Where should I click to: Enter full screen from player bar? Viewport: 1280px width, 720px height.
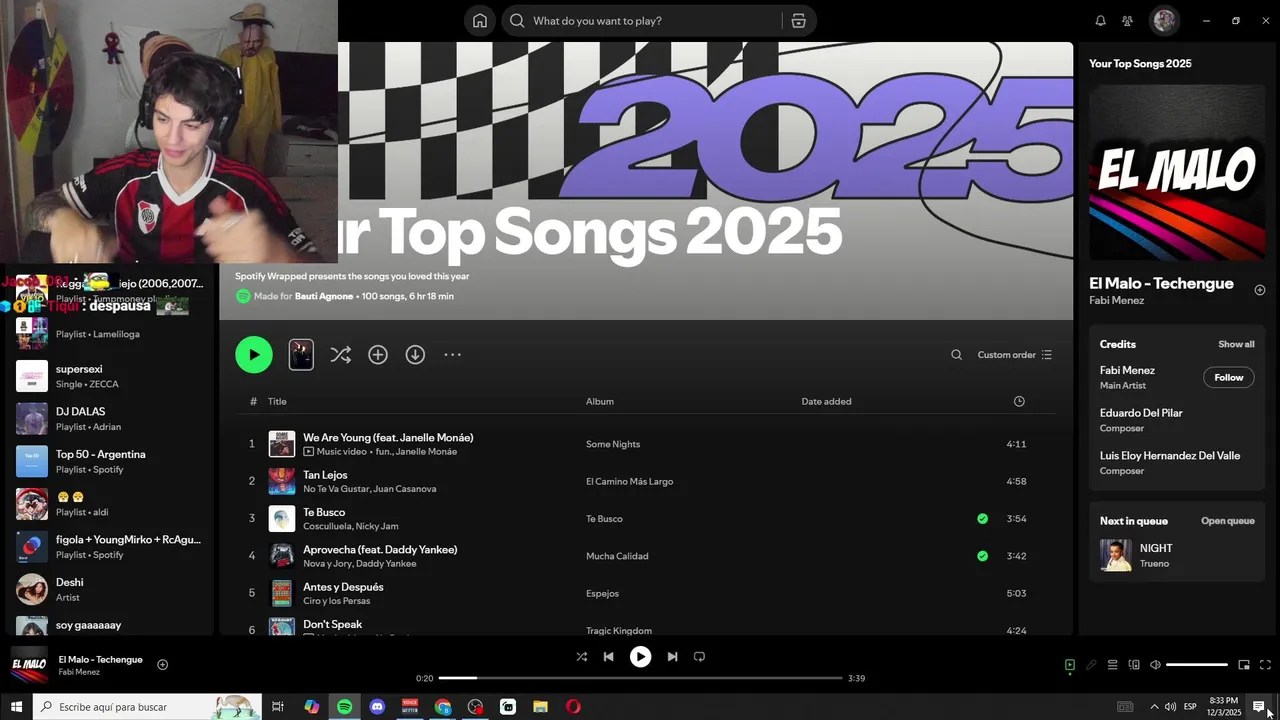pos(1265,665)
